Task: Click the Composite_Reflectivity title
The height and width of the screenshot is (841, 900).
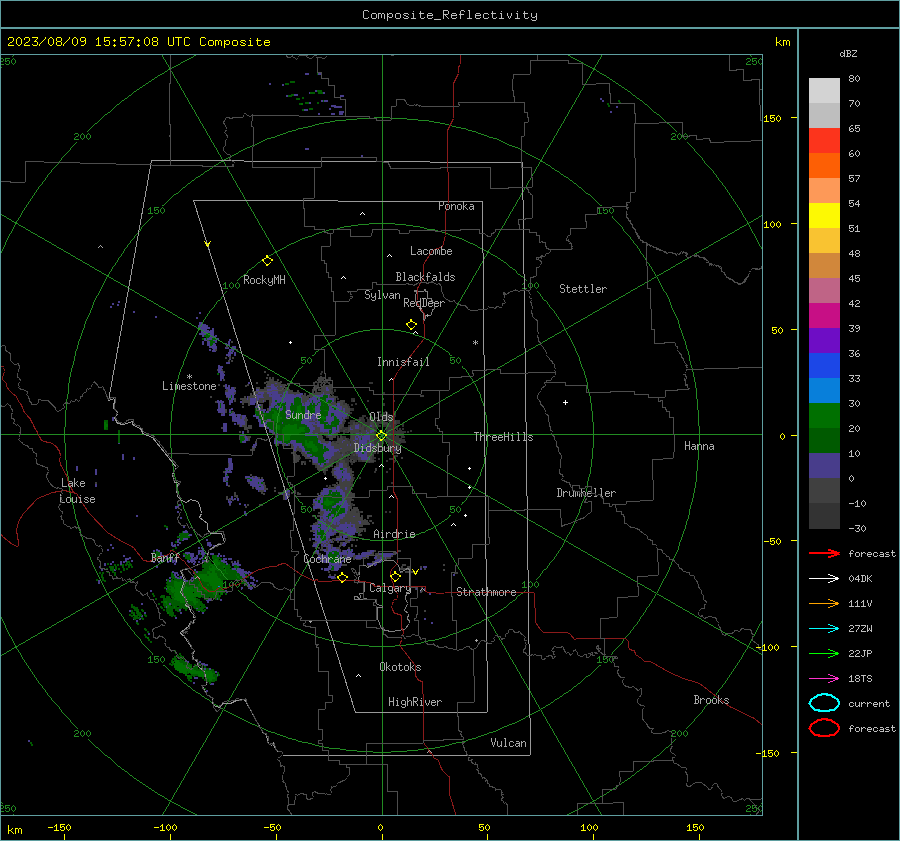Action: click(x=450, y=15)
